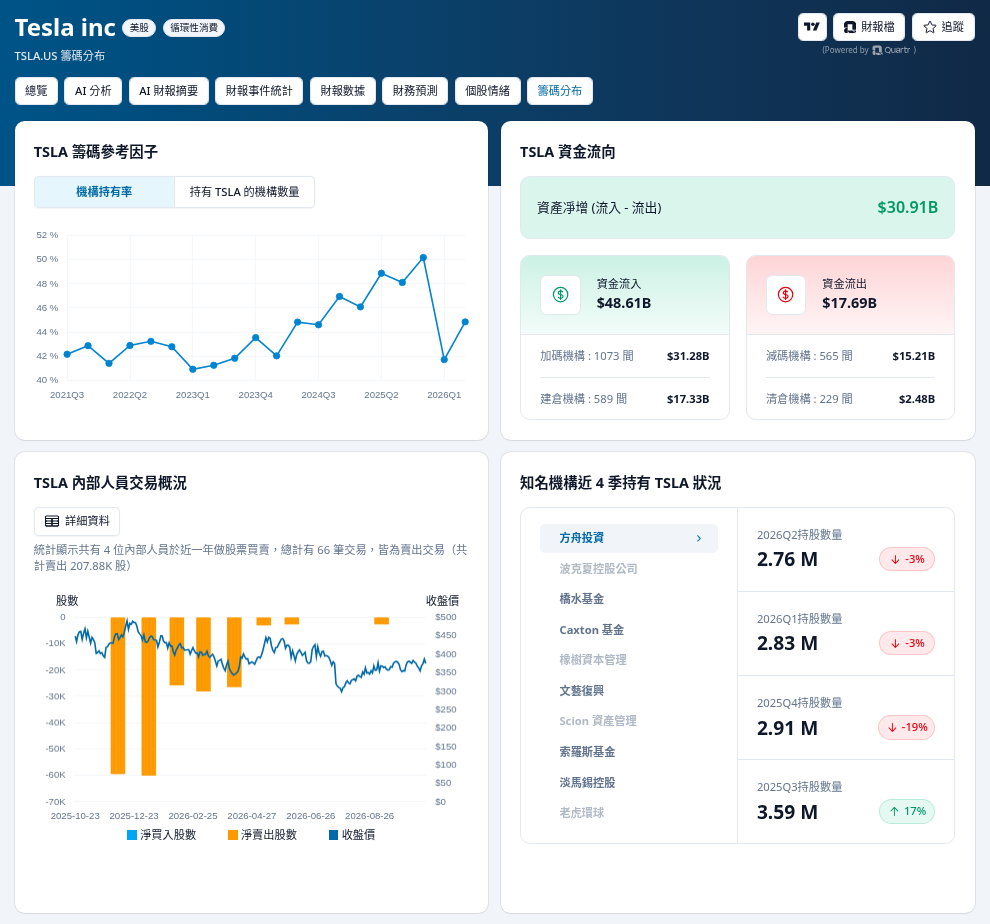This screenshot has height=924, width=990.
Task: Toggle the 淨買入股數 legend item
Action: (162, 835)
